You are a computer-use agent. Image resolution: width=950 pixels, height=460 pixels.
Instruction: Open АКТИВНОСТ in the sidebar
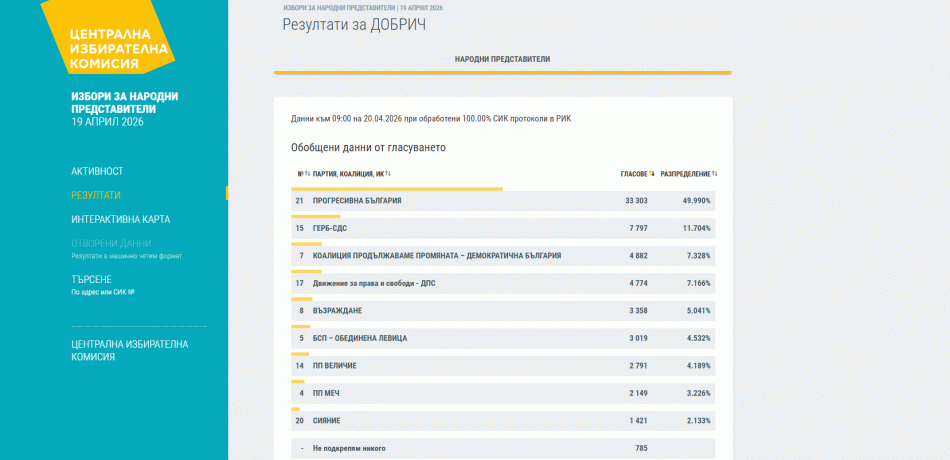point(97,171)
